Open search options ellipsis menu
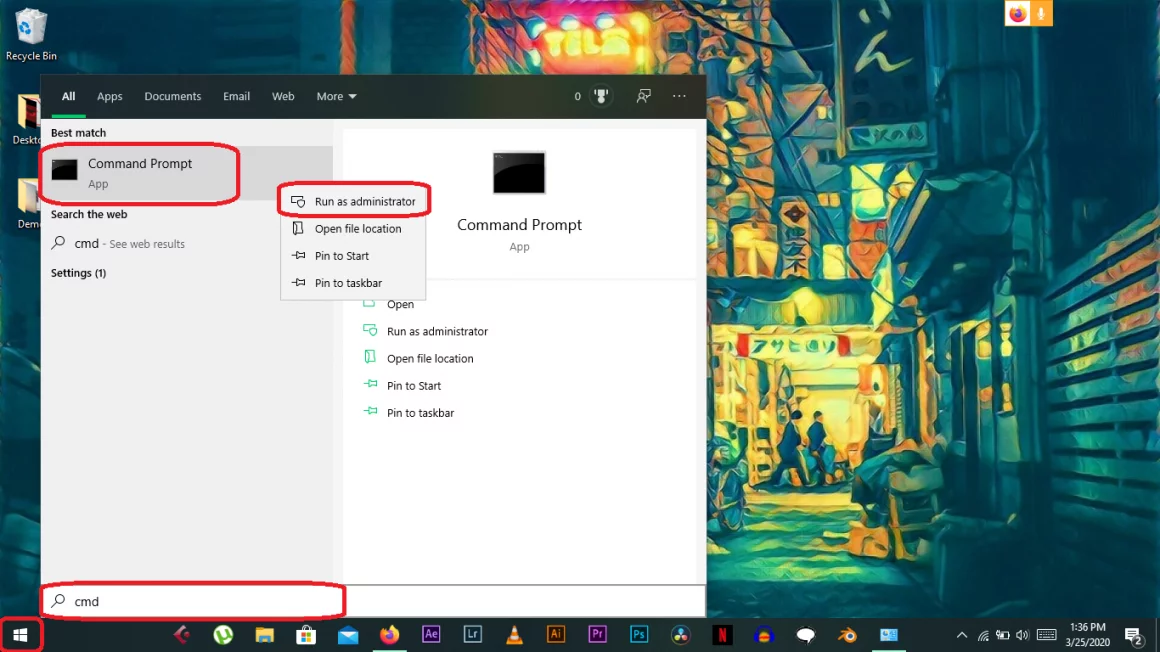Screen dimensions: 1160x652 [x=679, y=96]
